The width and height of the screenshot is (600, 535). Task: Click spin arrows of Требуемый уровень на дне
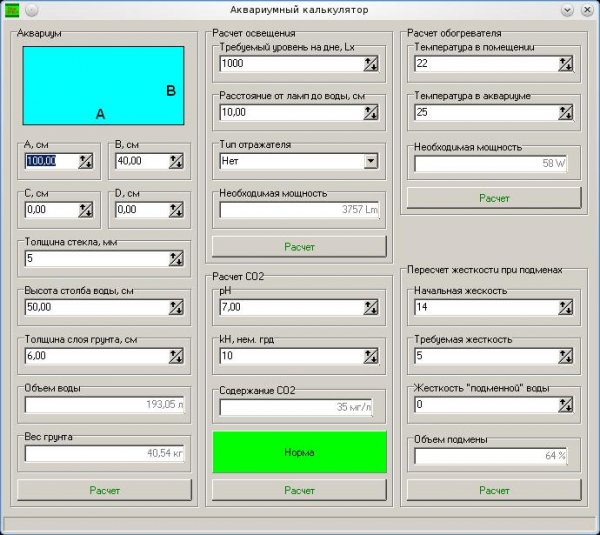pyautogui.click(x=371, y=64)
